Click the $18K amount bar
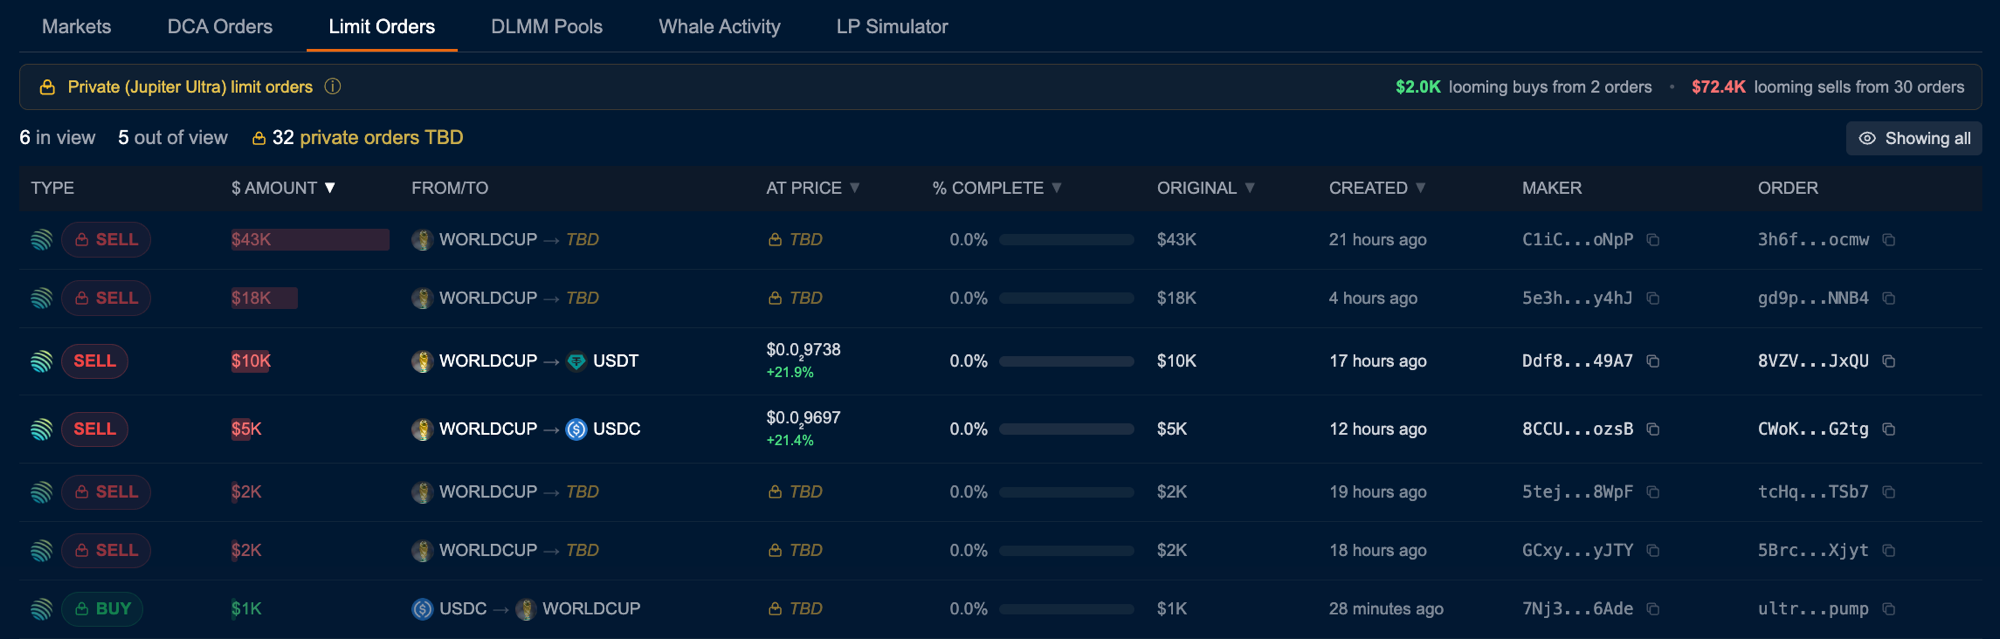This screenshot has height=639, width=2000. point(264,298)
